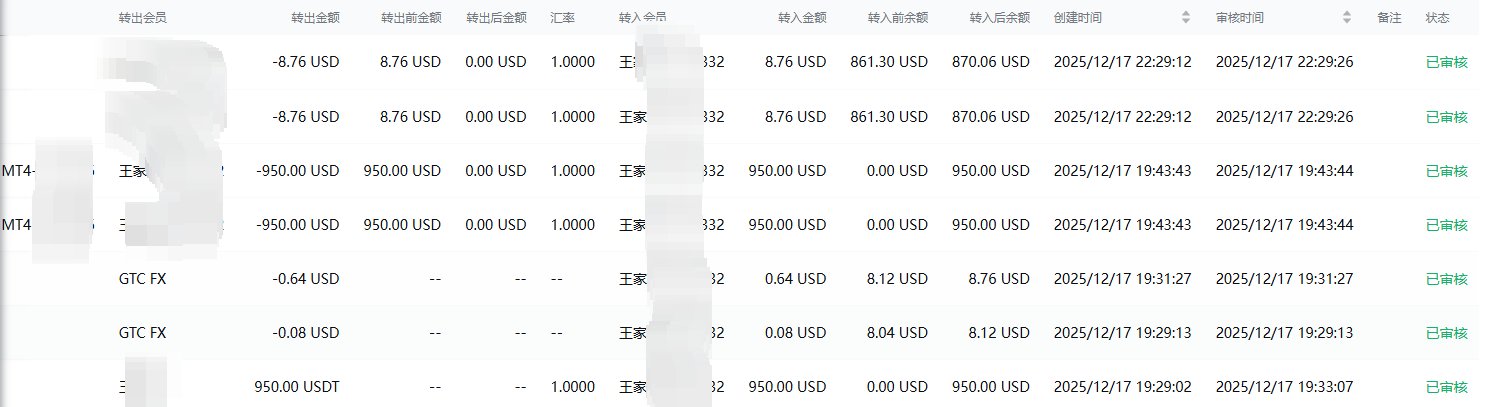The image size is (1503, 407).
Task: Click the 转出后金额 column header
Action: 496,18
